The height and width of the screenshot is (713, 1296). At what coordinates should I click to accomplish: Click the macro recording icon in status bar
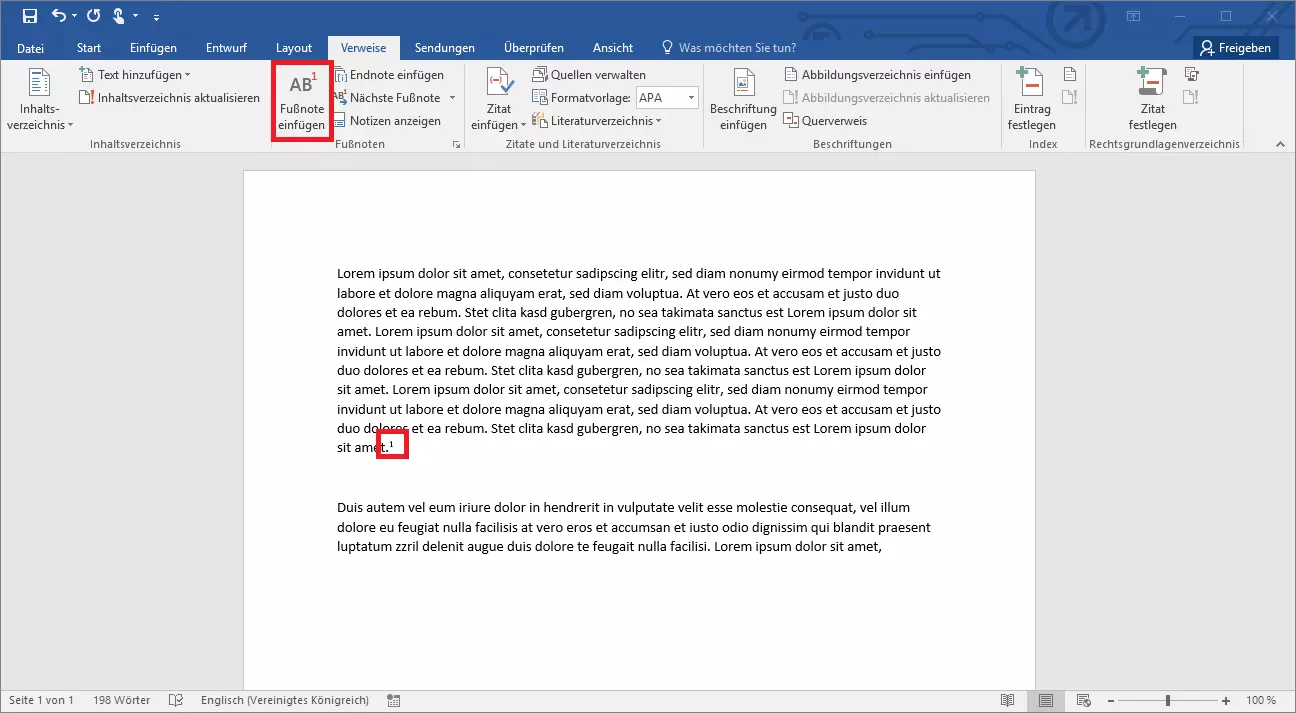[394, 700]
